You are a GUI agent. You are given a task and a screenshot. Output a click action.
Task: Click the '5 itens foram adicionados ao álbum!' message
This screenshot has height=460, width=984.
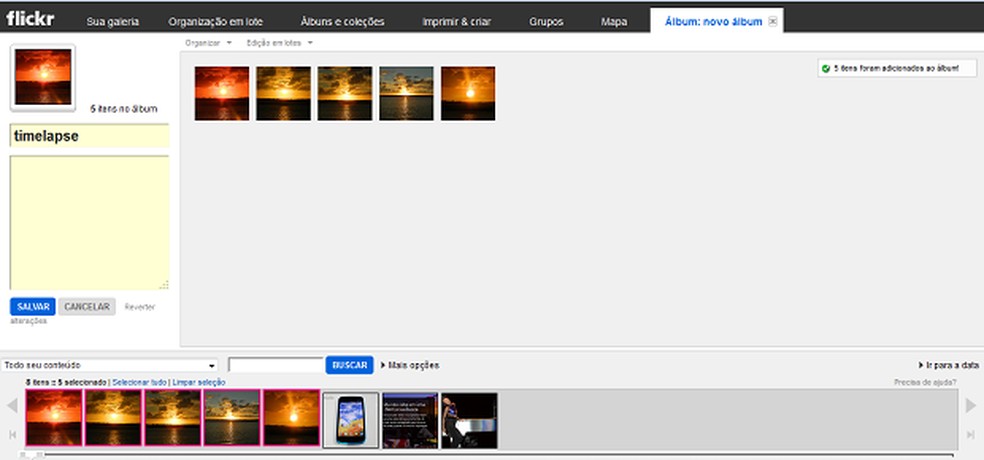(x=896, y=68)
